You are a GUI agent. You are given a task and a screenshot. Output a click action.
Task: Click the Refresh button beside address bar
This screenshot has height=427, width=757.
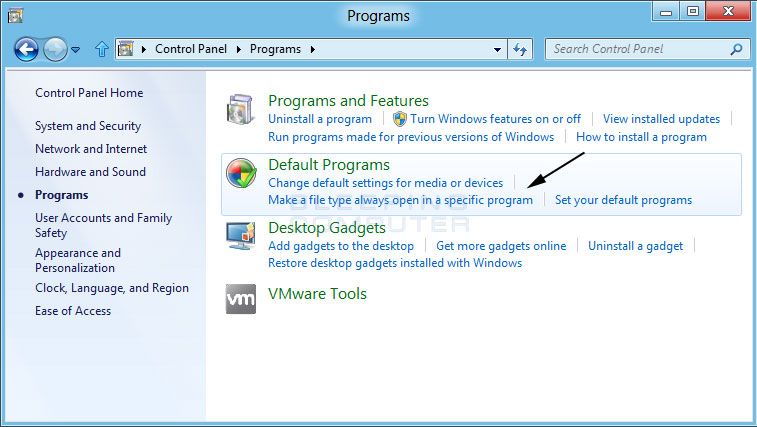(520, 49)
